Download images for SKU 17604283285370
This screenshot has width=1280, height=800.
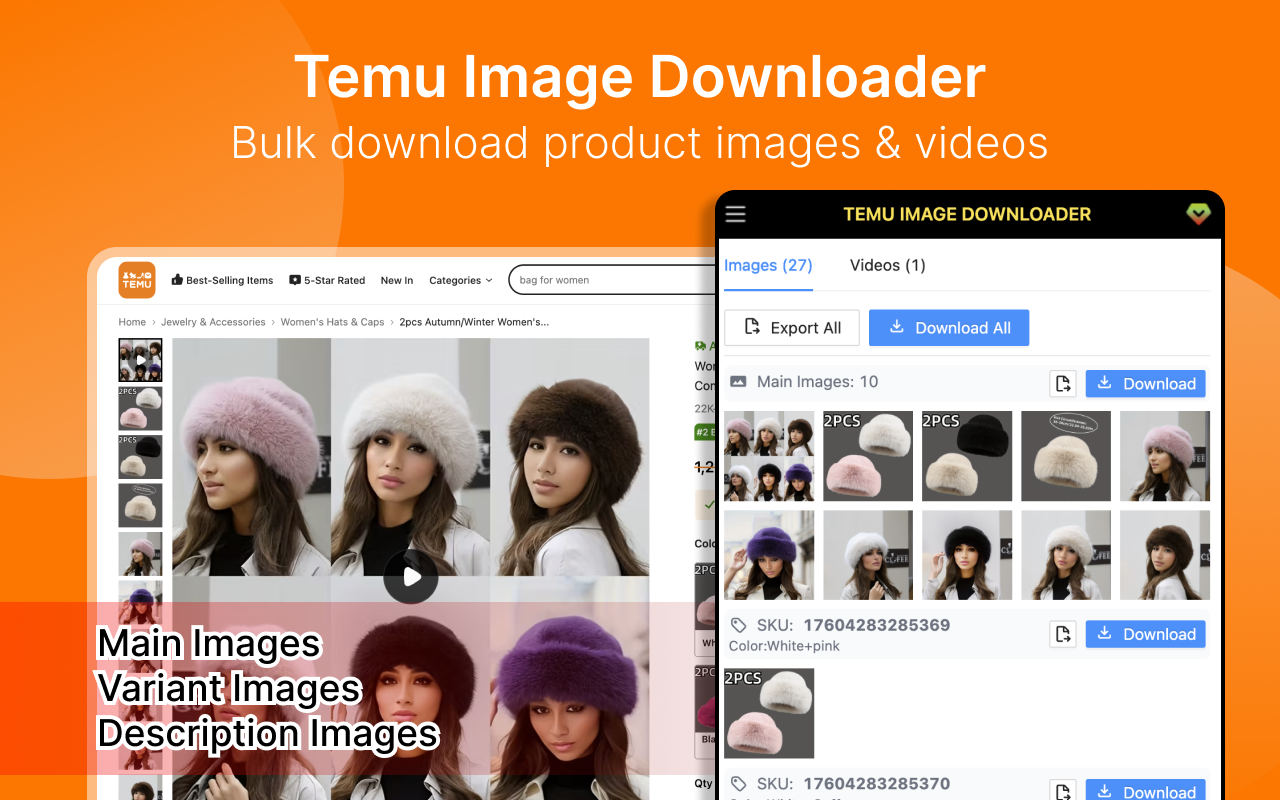click(1146, 791)
